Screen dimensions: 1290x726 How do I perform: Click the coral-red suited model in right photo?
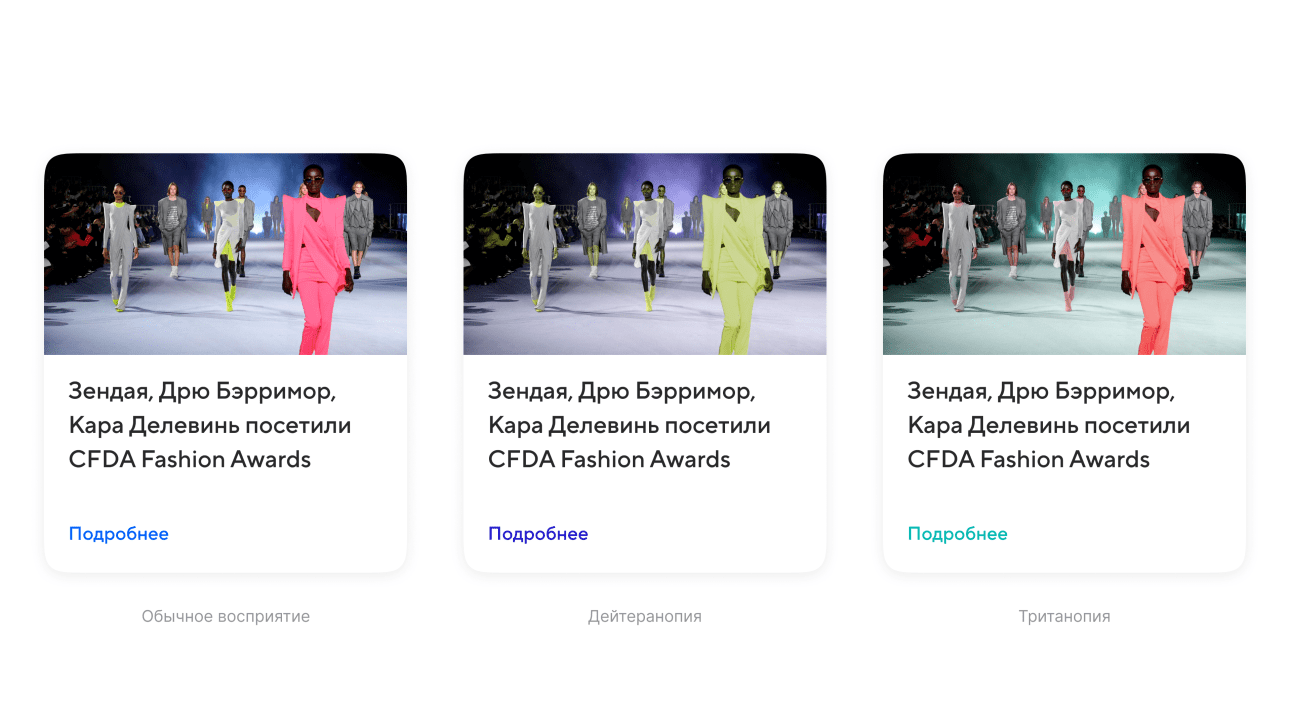tap(1155, 262)
